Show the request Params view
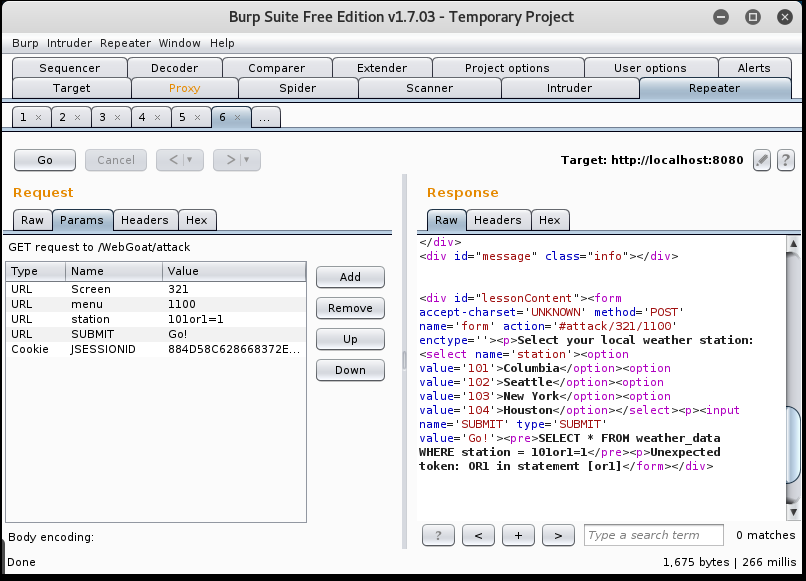Viewport: 806px width, 581px height. [82, 220]
